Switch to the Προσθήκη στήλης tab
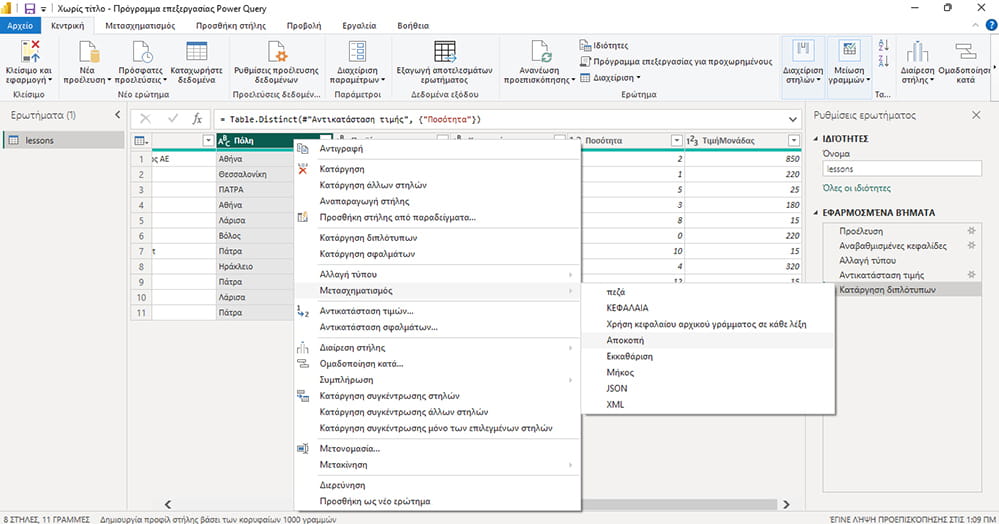This screenshot has height=524, width=999. (x=231, y=25)
